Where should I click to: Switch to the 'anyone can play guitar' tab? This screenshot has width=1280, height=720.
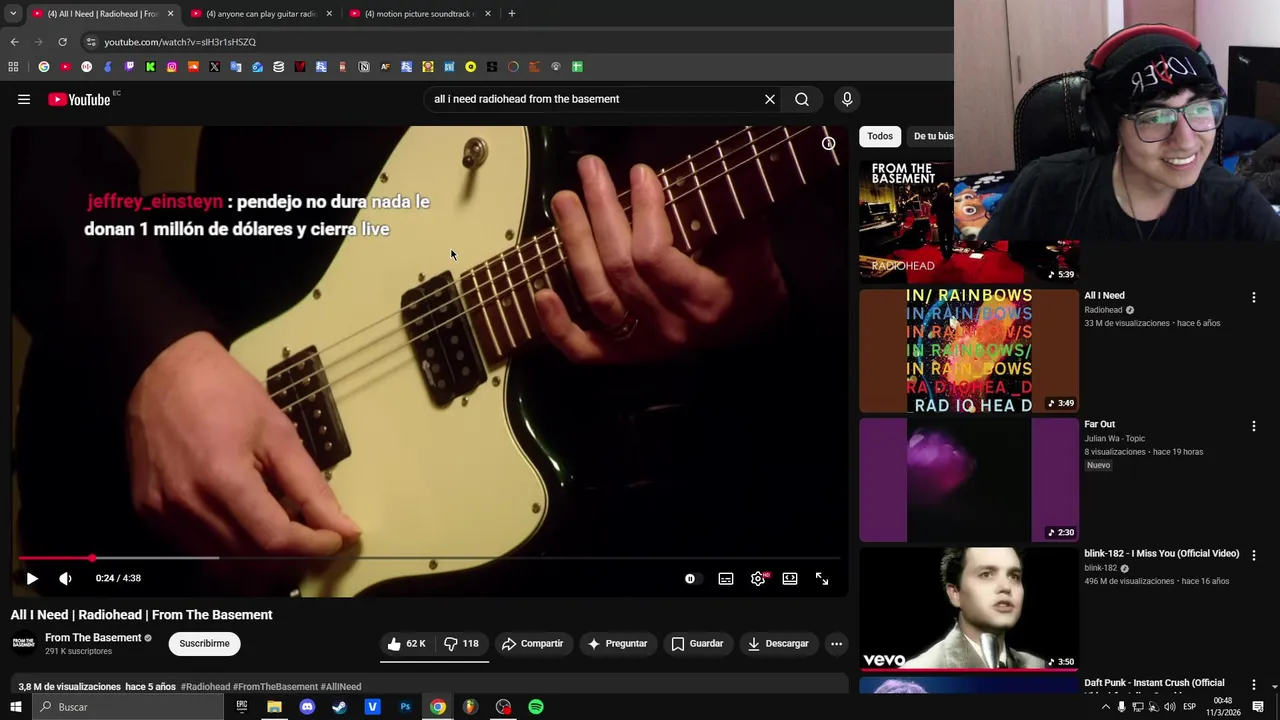[x=260, y=14]
